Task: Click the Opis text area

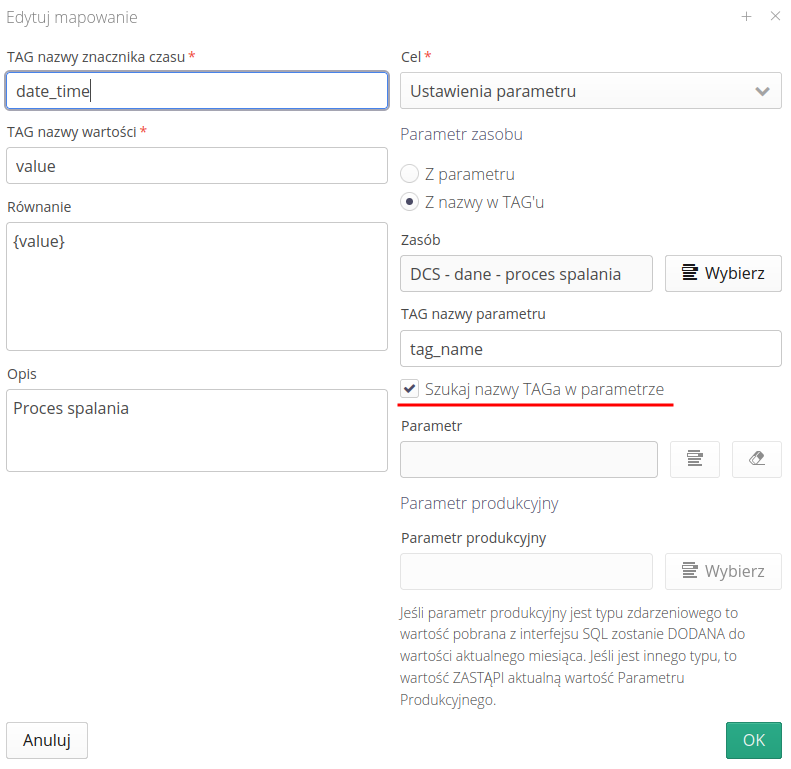Action: click(196, 430)
